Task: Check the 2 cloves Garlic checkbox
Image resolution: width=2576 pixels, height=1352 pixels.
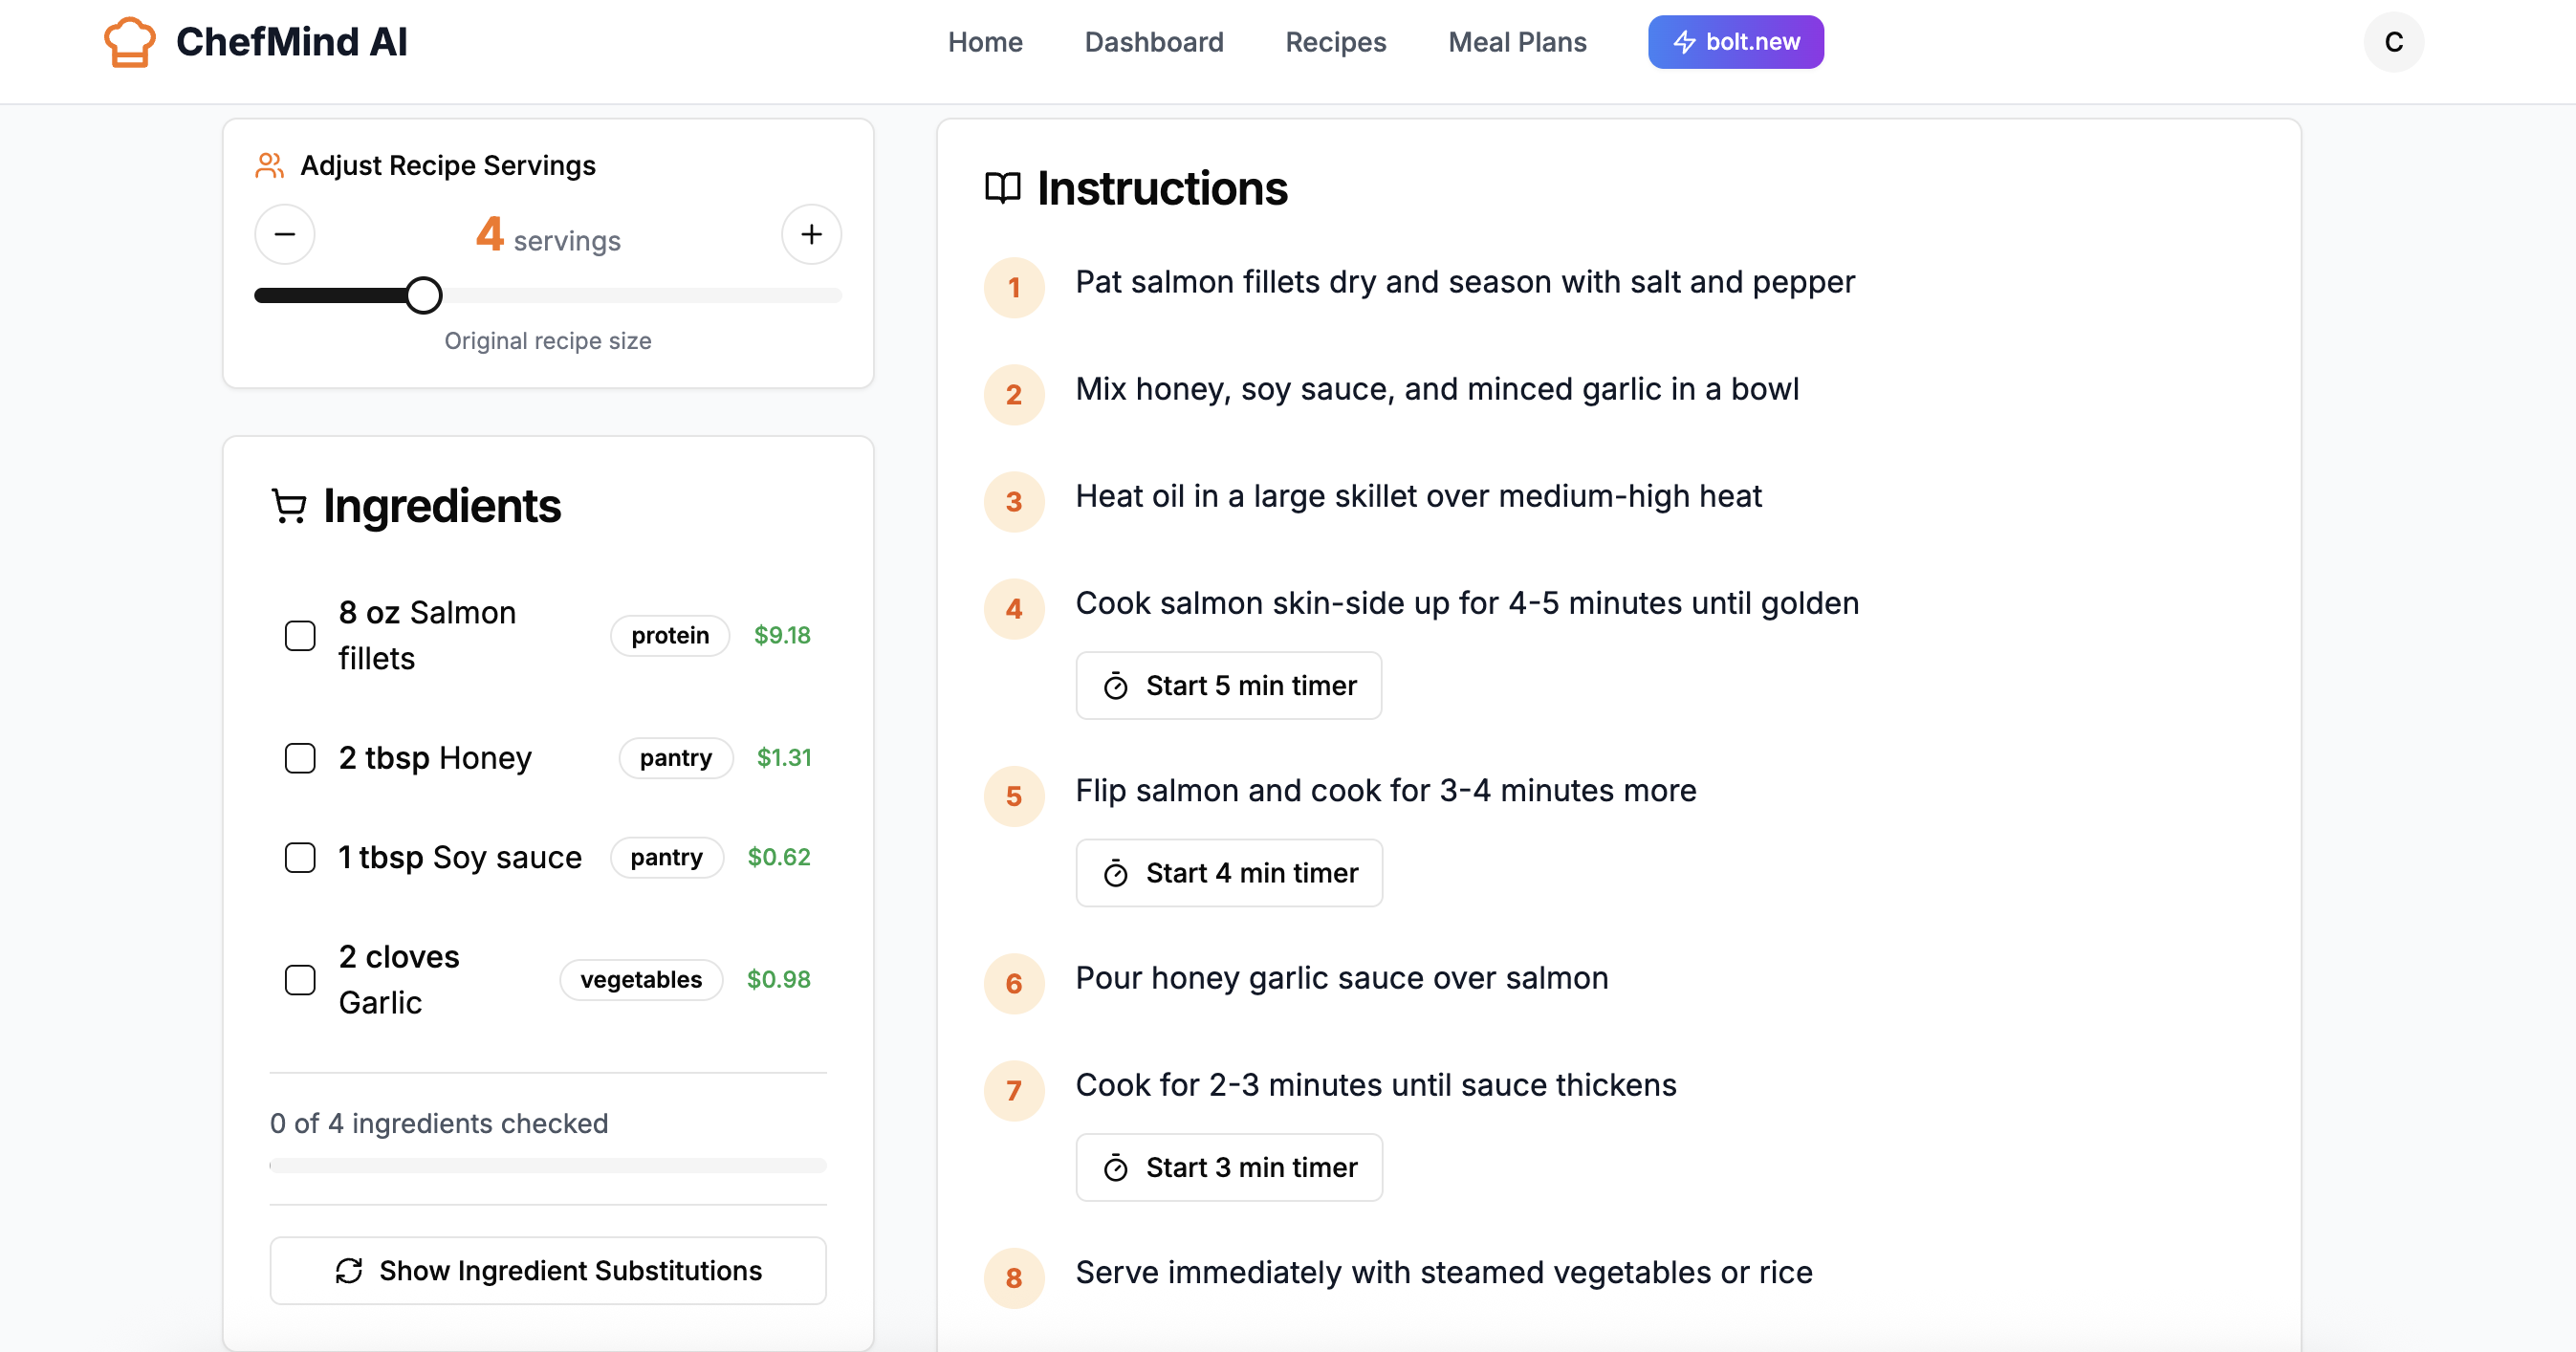Action: point(300,979)
